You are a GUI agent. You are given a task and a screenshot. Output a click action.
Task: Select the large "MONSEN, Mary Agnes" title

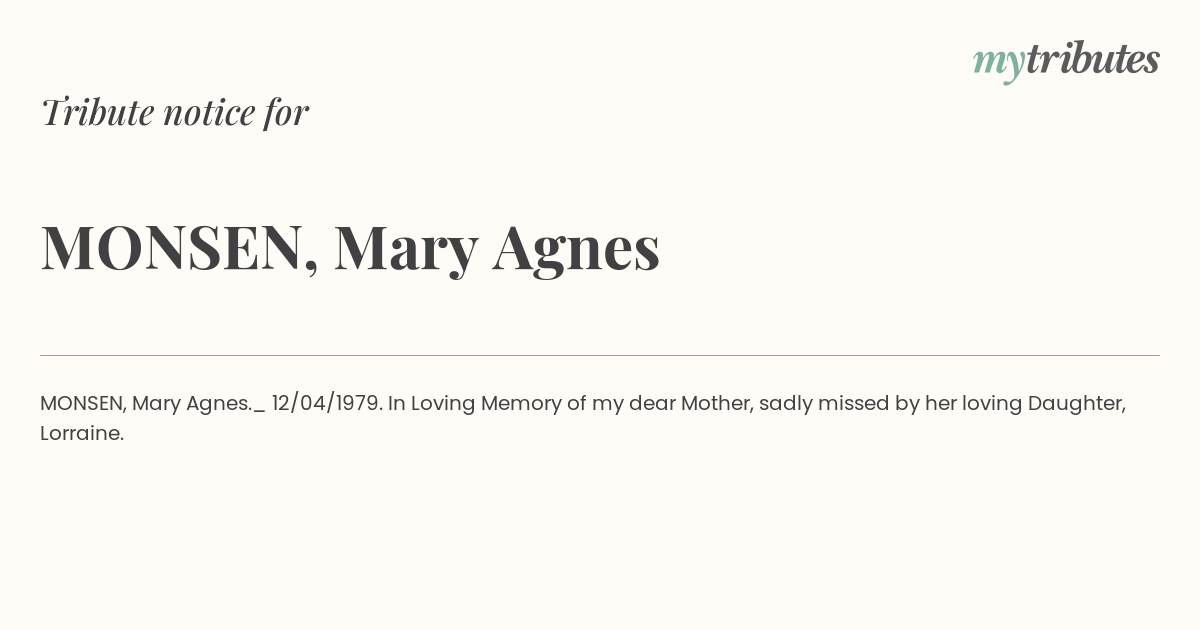coord(350,248)
